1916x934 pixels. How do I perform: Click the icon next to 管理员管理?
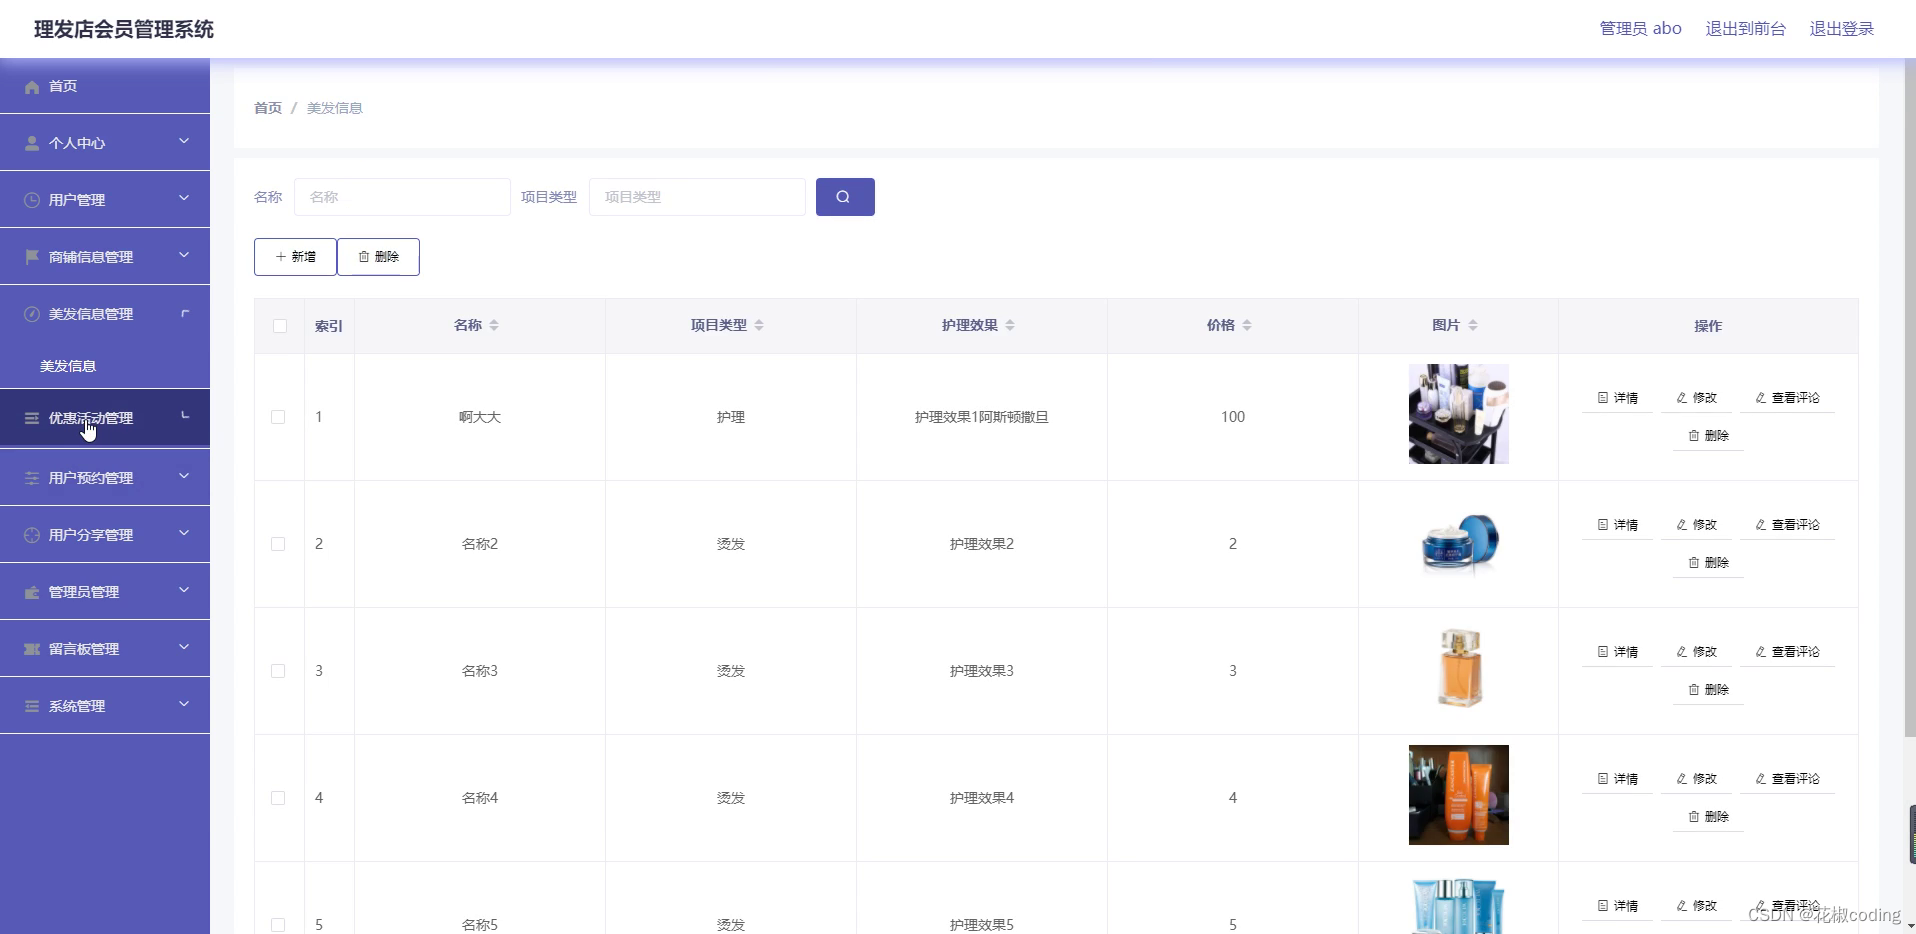32,592
